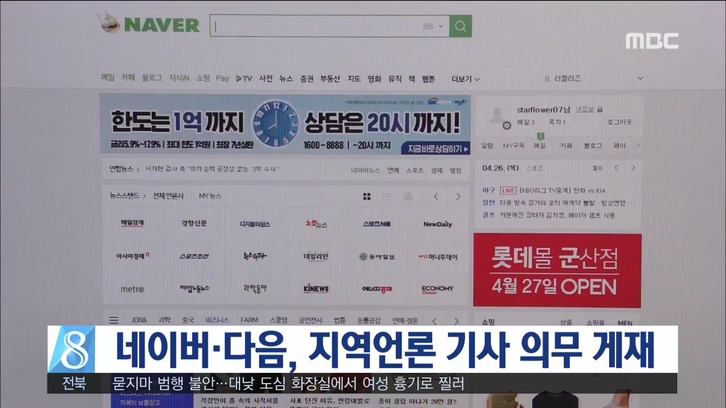Open the Pay menu link
The height and width of the screenshot is (408, 726).
pos(222,78)
